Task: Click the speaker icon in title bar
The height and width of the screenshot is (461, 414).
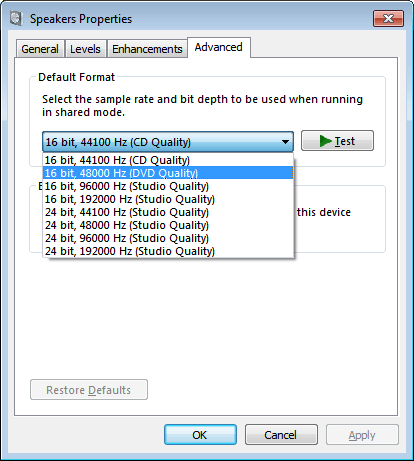Action: (x=16, y=18)
